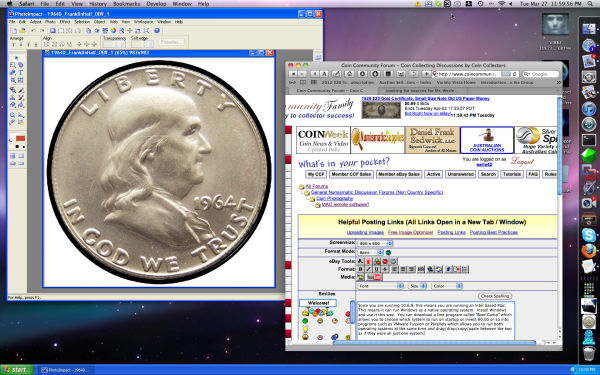Click green help circle next to Format Mode
600x375 pixels.
[x=388, y=253]
